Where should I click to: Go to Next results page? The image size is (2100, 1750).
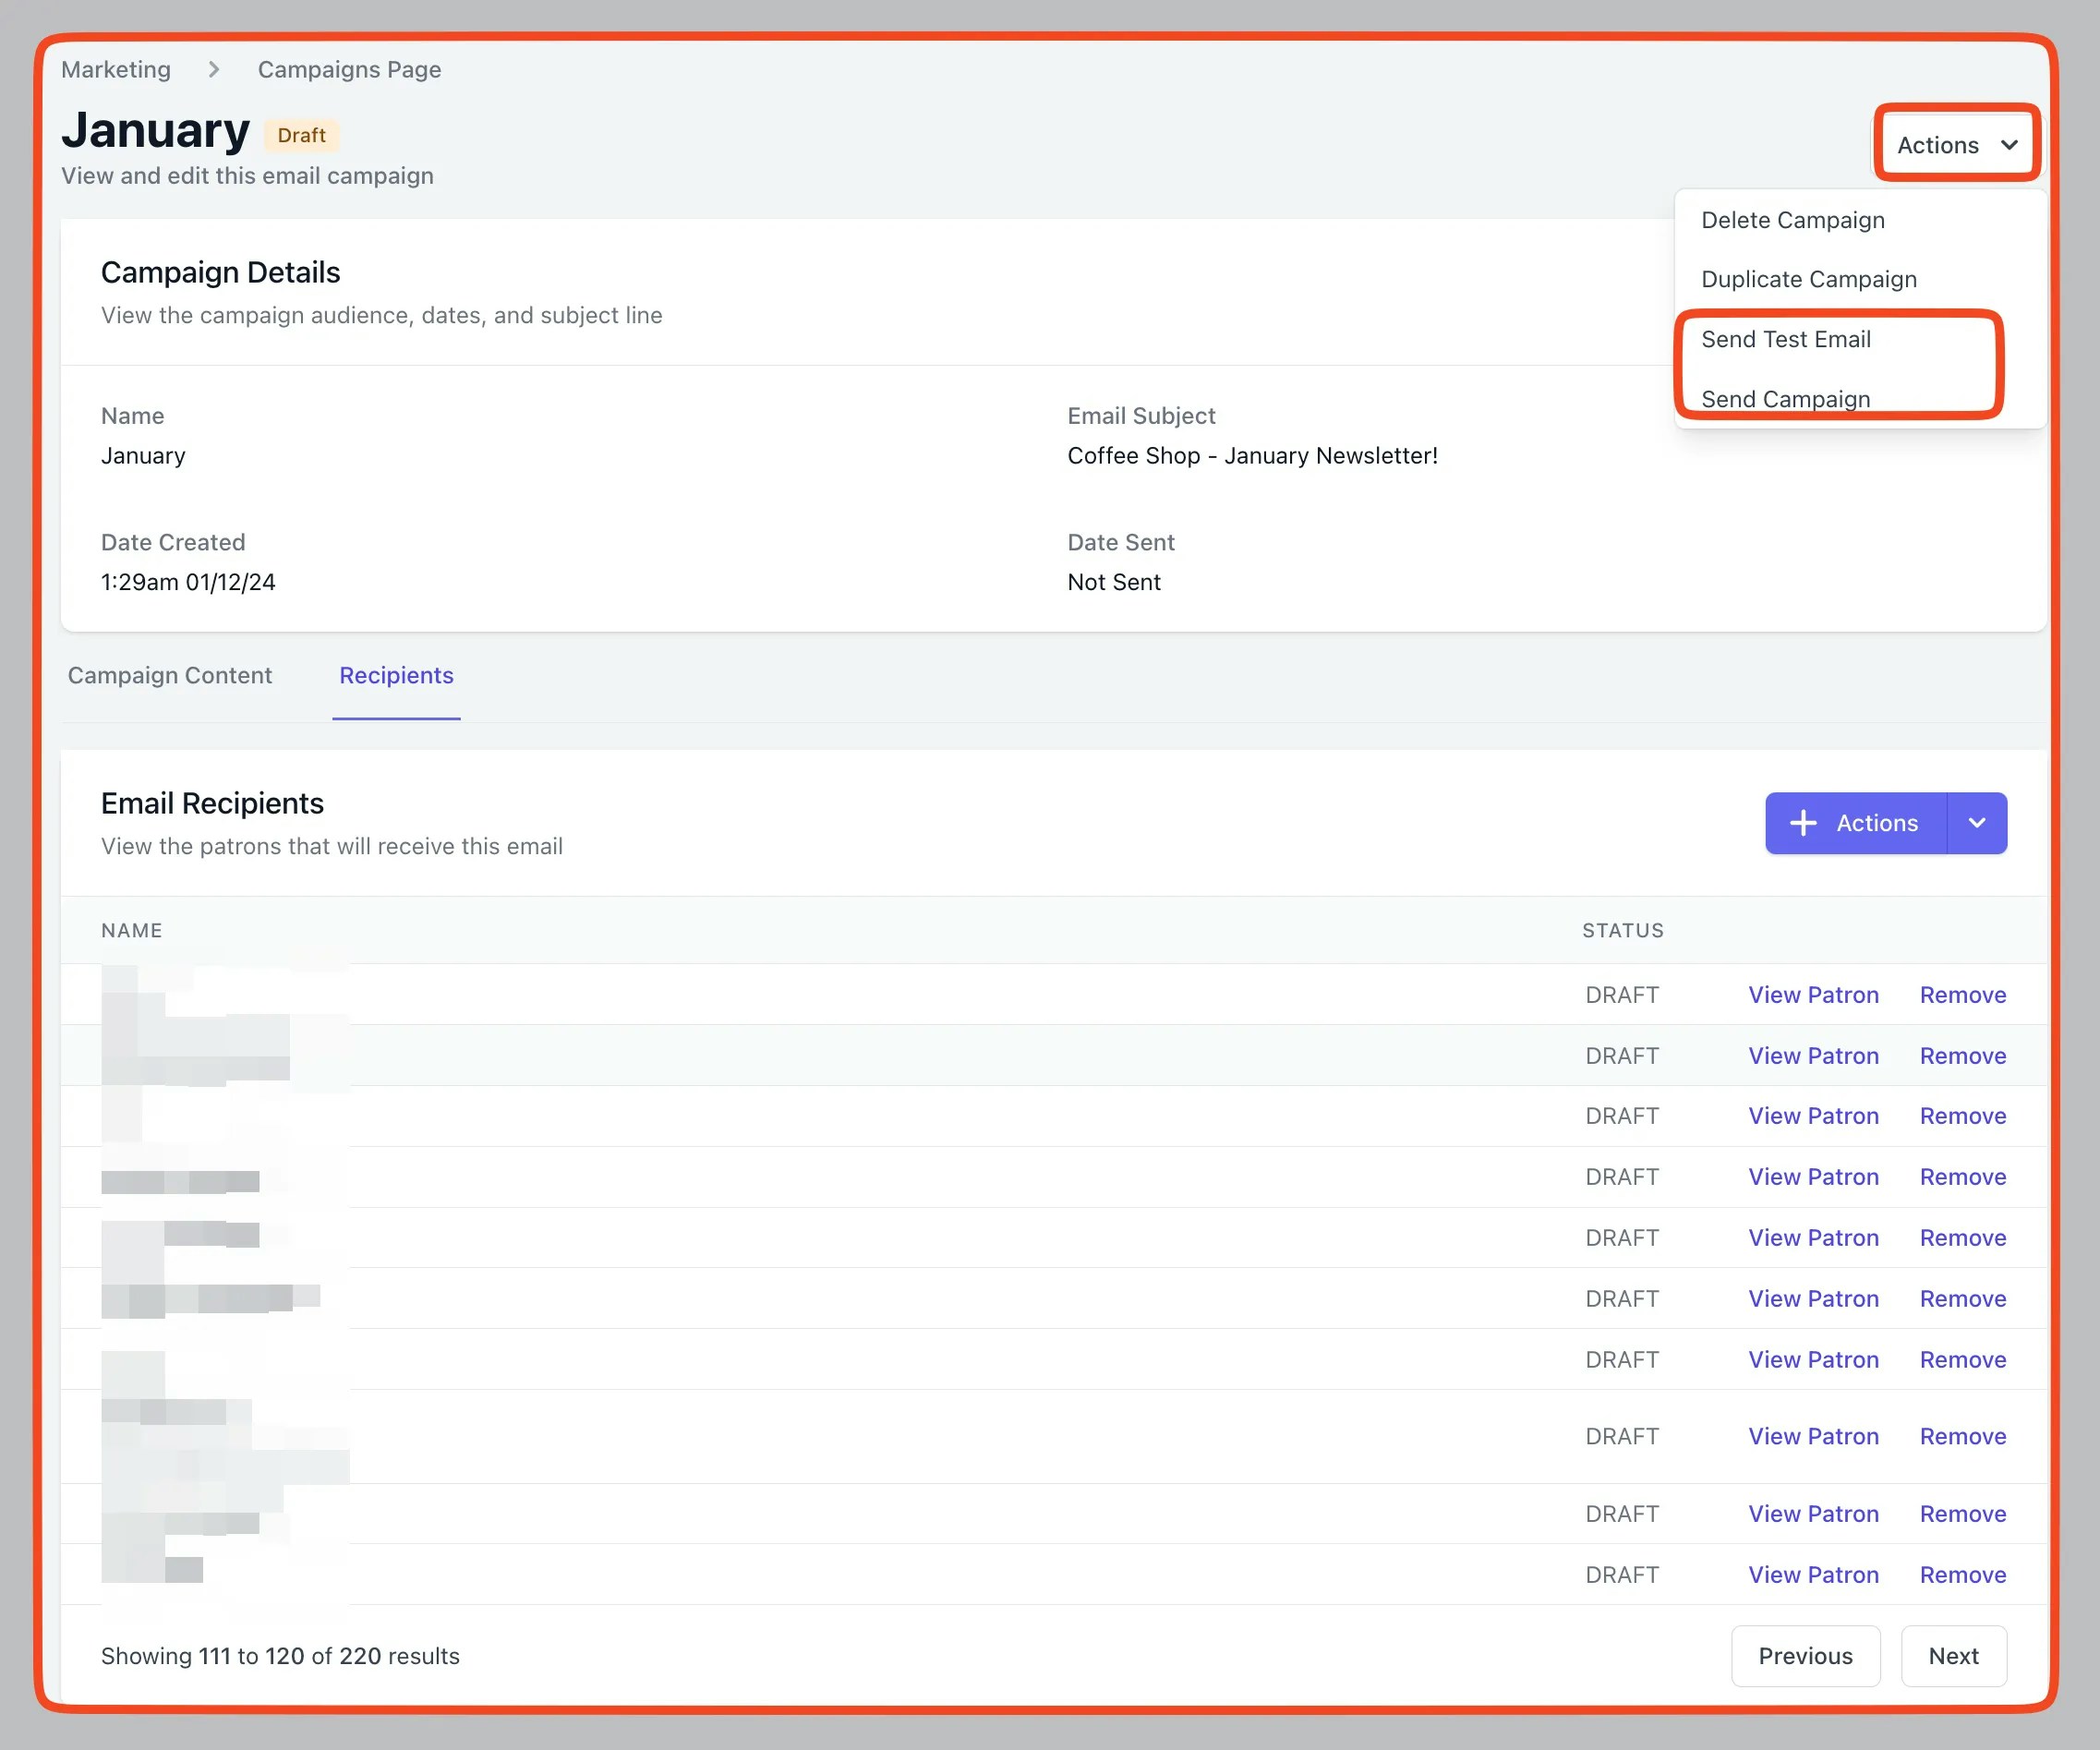click(1952, 1656)
